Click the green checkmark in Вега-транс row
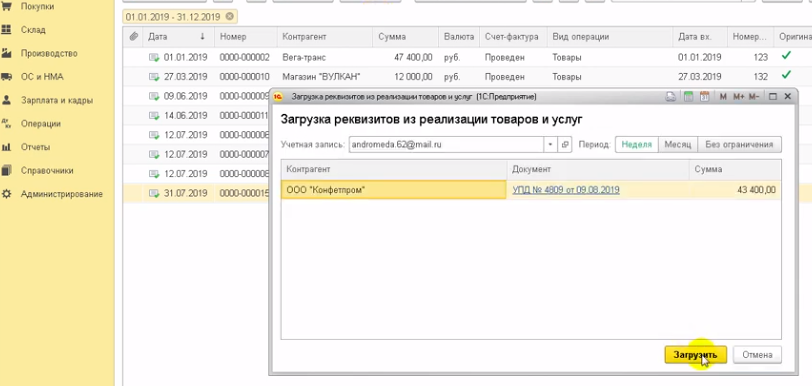 787,55
